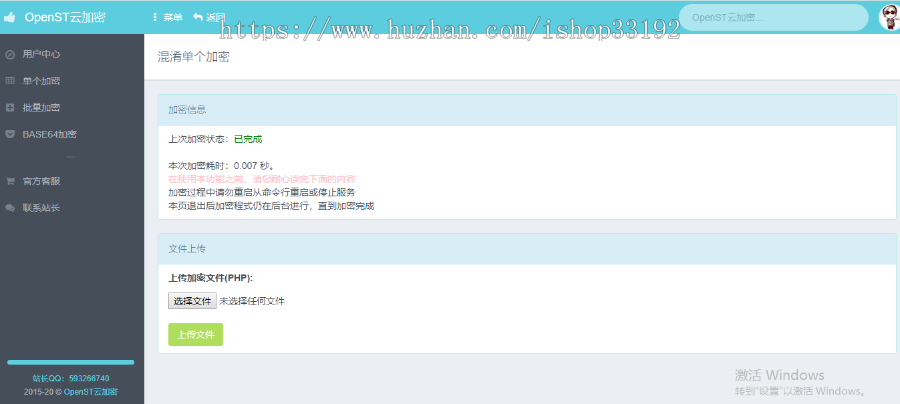Click the pink warning notice line
Viewport: 900px width, 404px height.
[x=262, y=179]
